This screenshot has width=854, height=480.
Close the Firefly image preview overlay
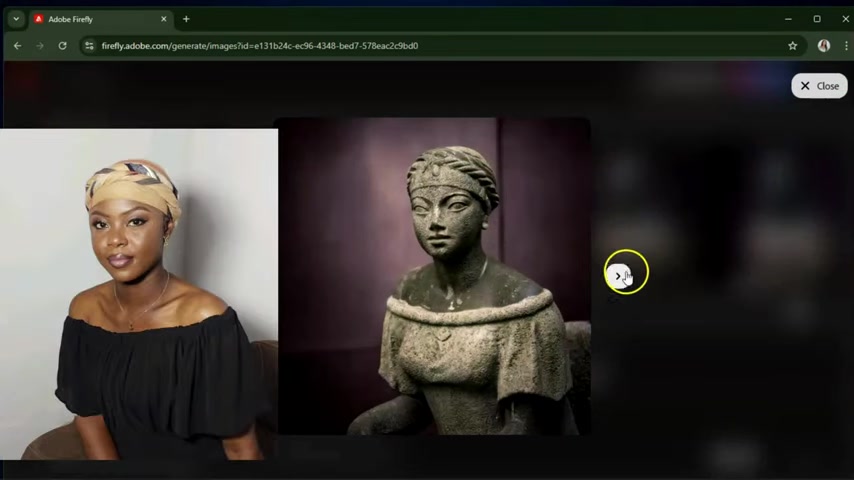[819, 86]
